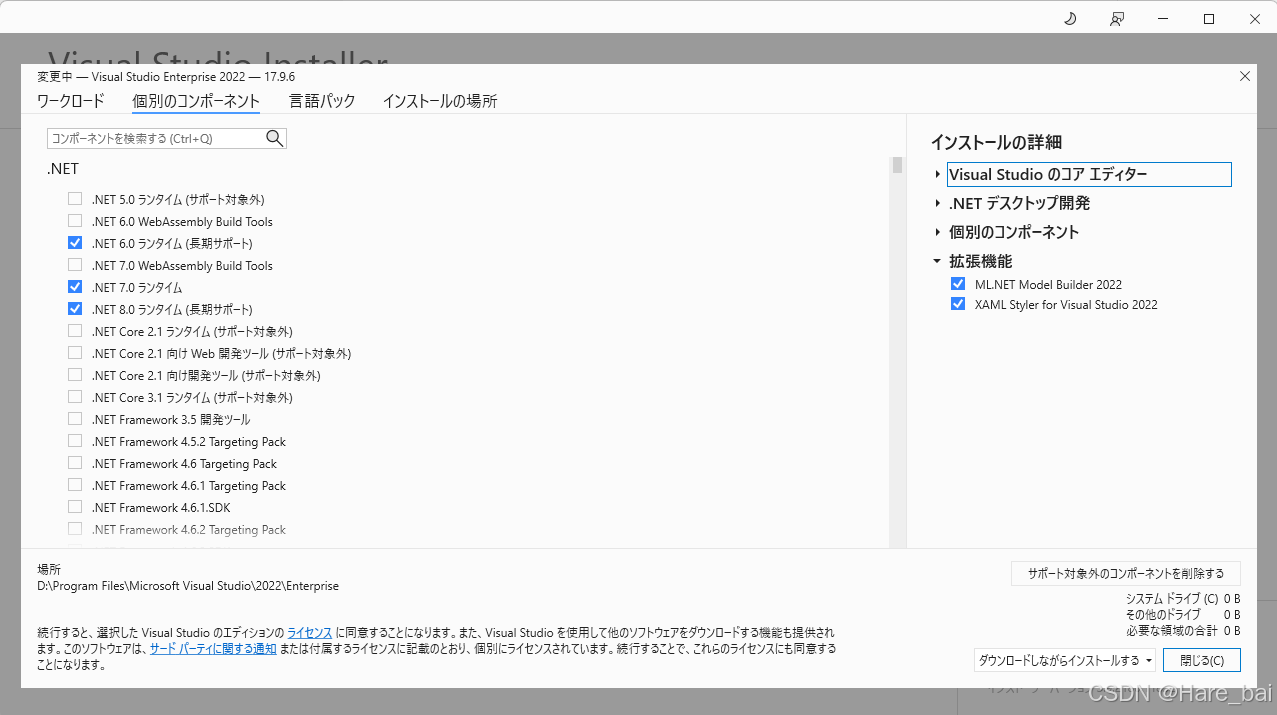
Task: Uncheck .NET 6.0 ランタイム (長期サポート)
Action: click(75, 243)
